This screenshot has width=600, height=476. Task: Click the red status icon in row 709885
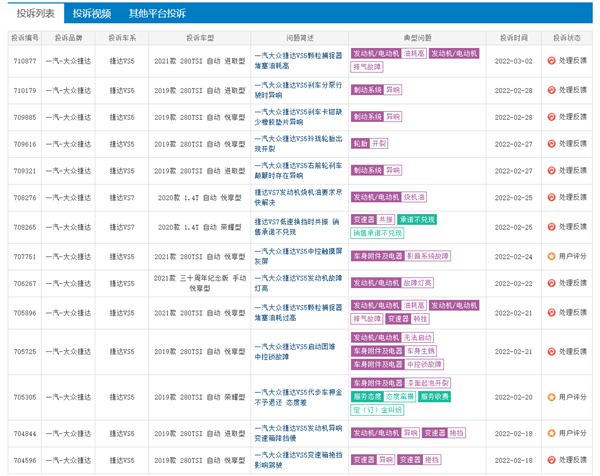click(x=551, y=117)
